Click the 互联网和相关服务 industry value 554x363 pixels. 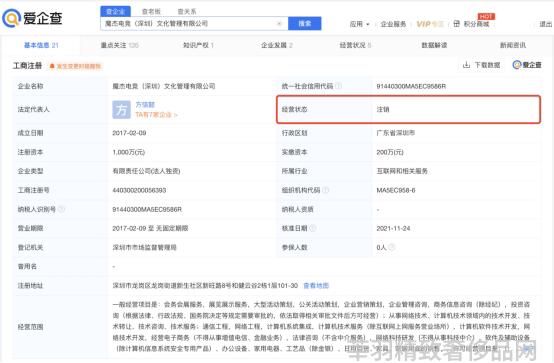402,171
